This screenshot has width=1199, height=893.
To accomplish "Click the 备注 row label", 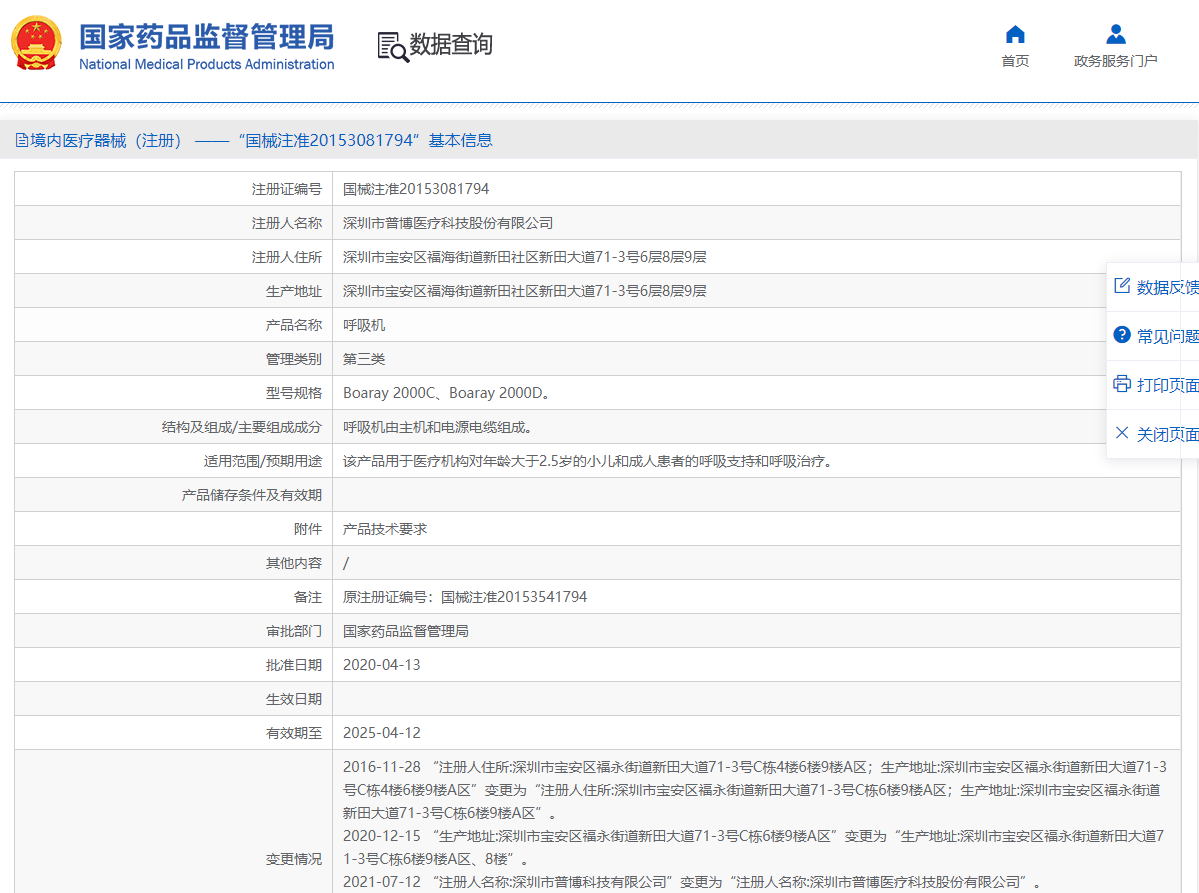I will click(307, 597).
